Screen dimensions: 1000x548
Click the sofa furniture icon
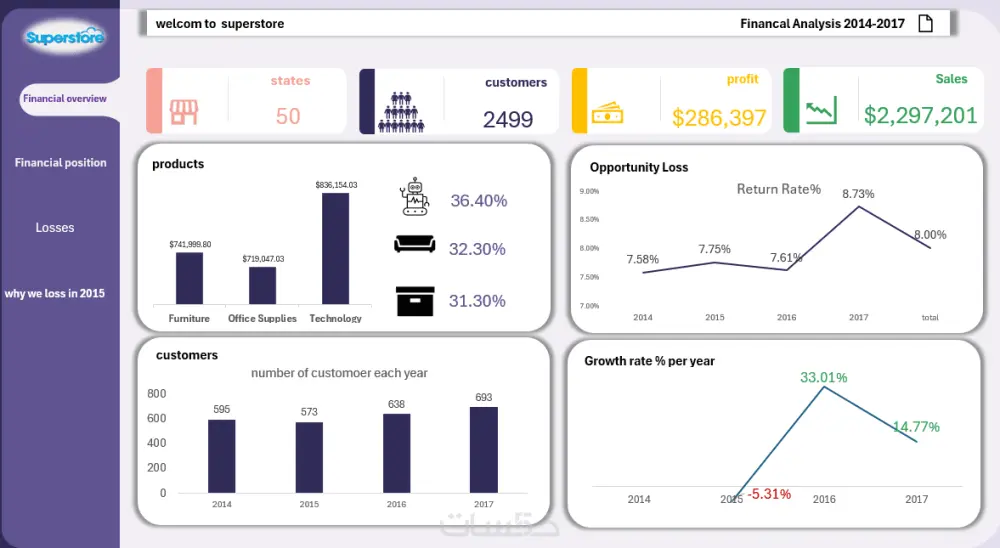point(415,244)
